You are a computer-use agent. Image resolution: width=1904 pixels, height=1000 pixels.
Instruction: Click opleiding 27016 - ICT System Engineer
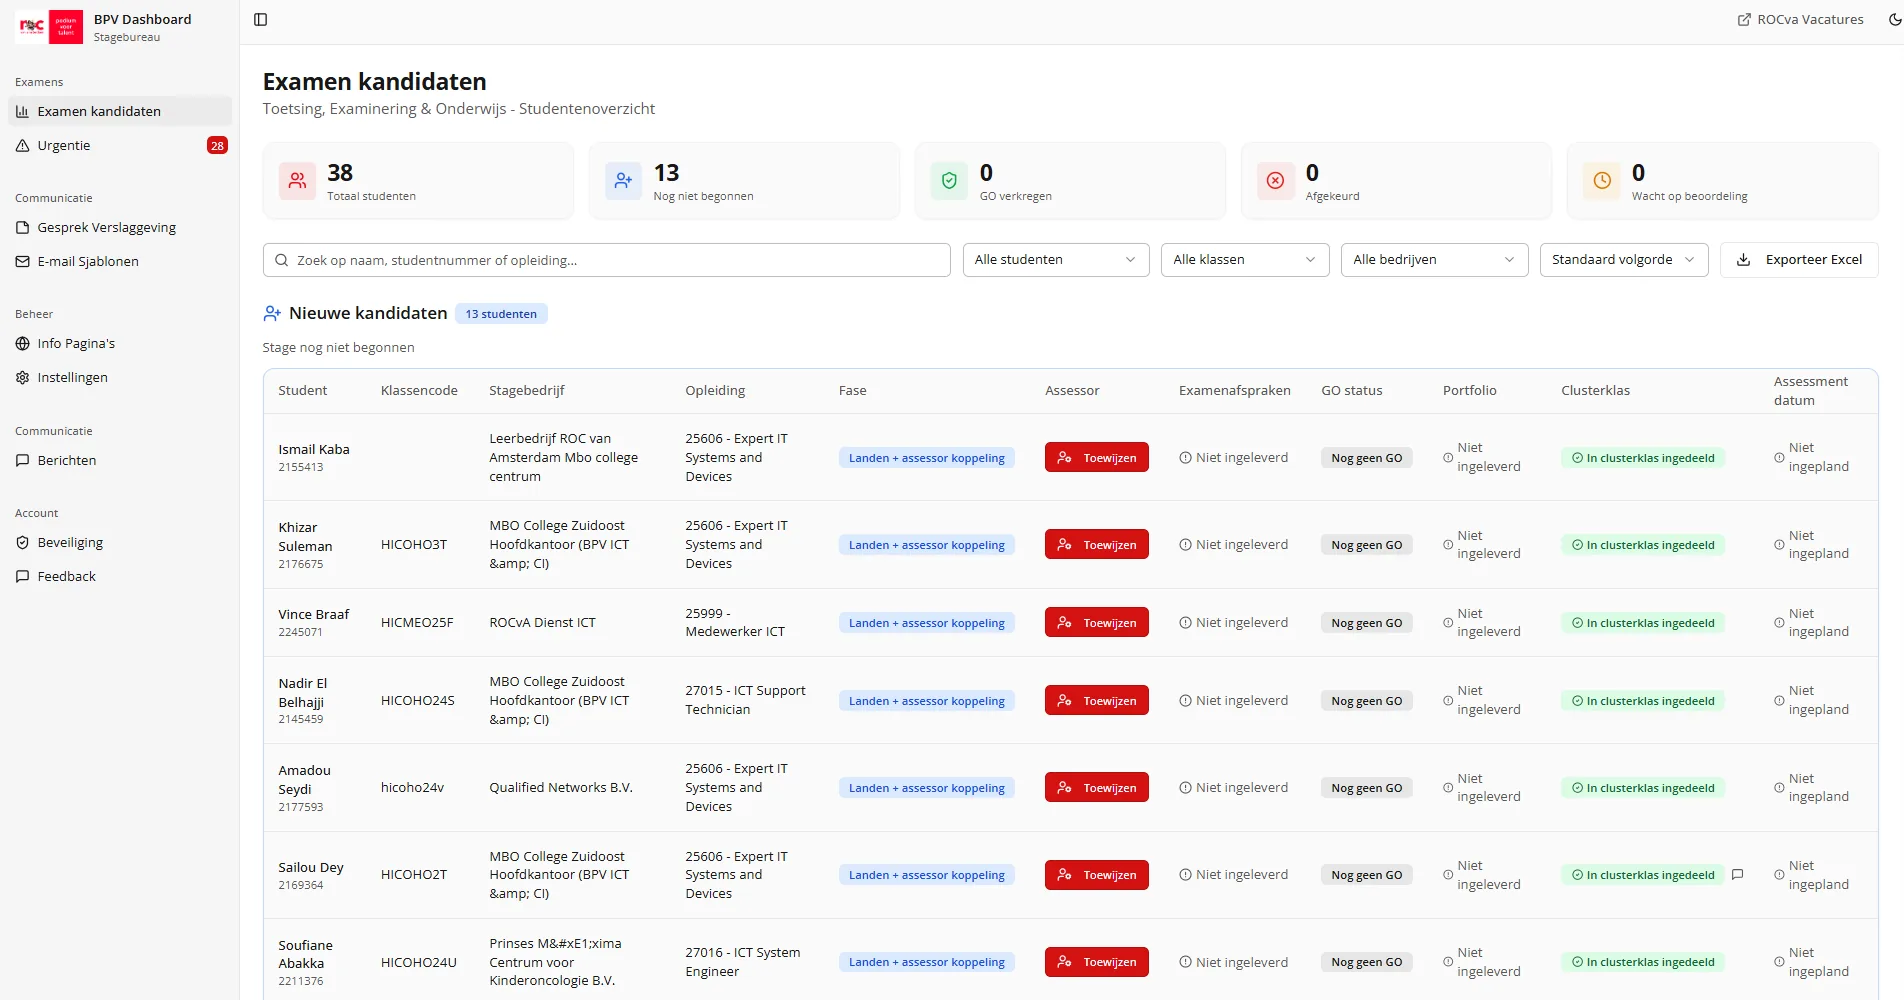click(x=743, y=962)
